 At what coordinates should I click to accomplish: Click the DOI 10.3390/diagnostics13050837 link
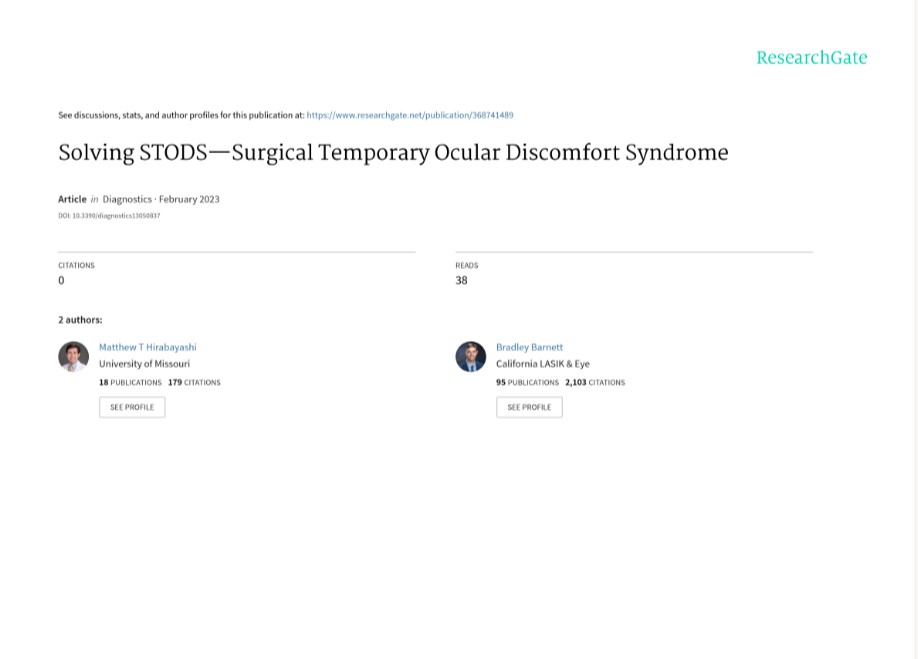109,215
